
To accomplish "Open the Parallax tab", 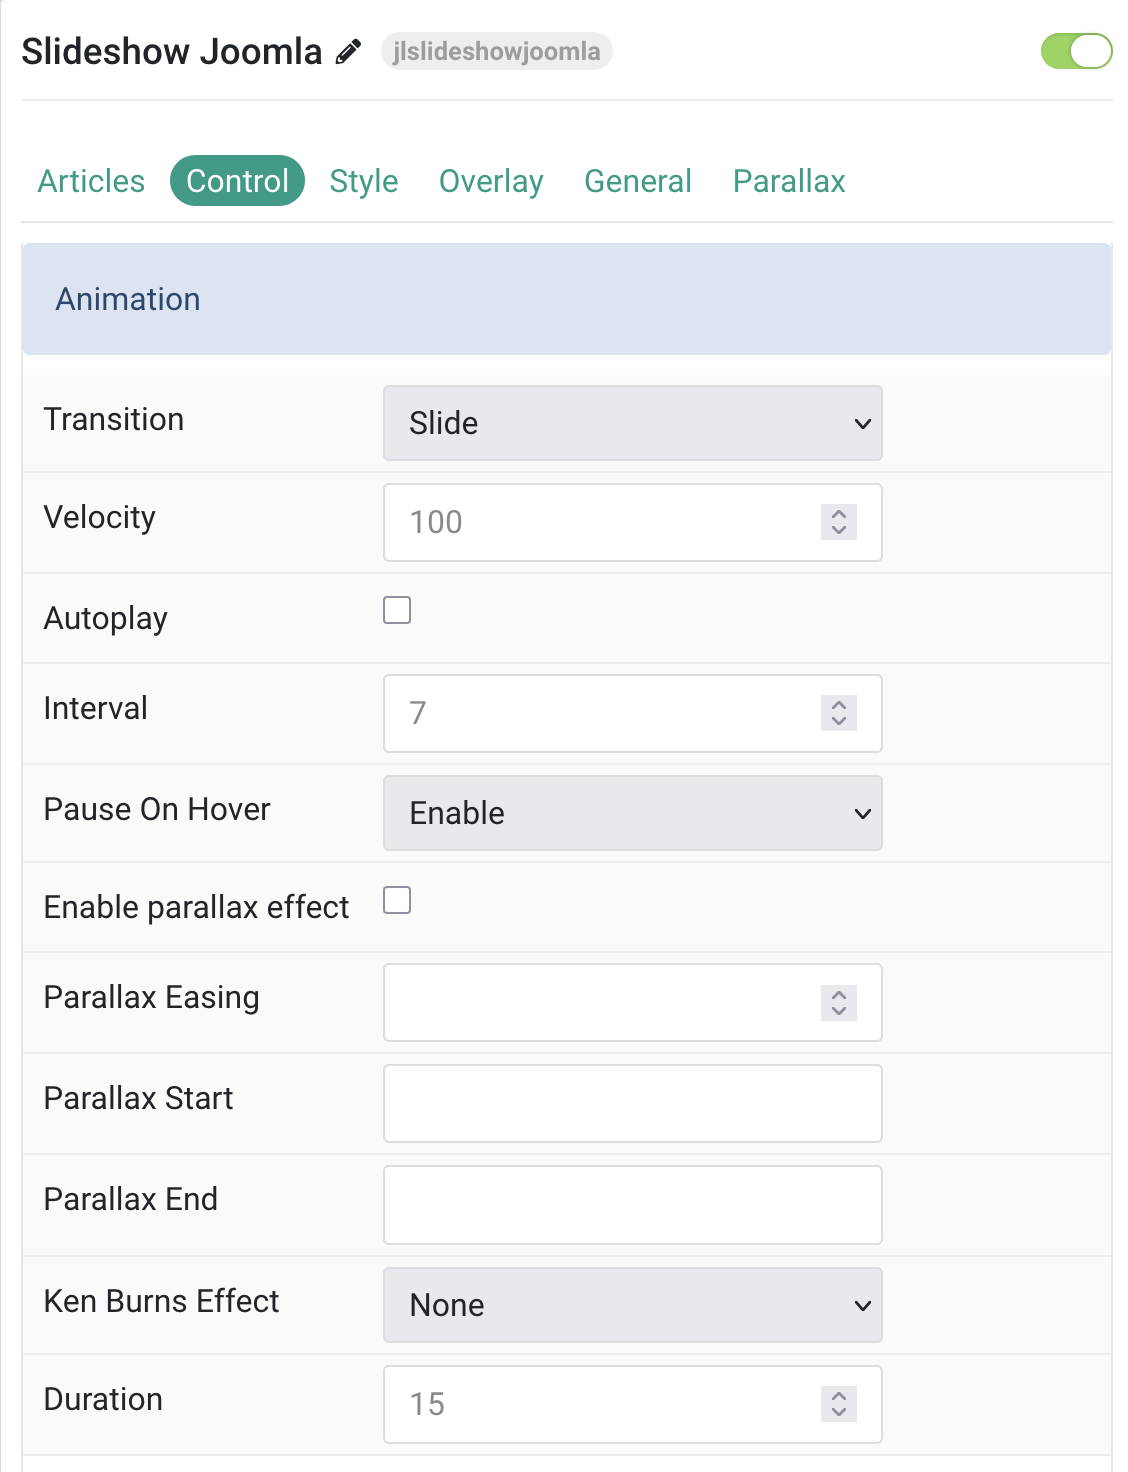I will point(789,181).
